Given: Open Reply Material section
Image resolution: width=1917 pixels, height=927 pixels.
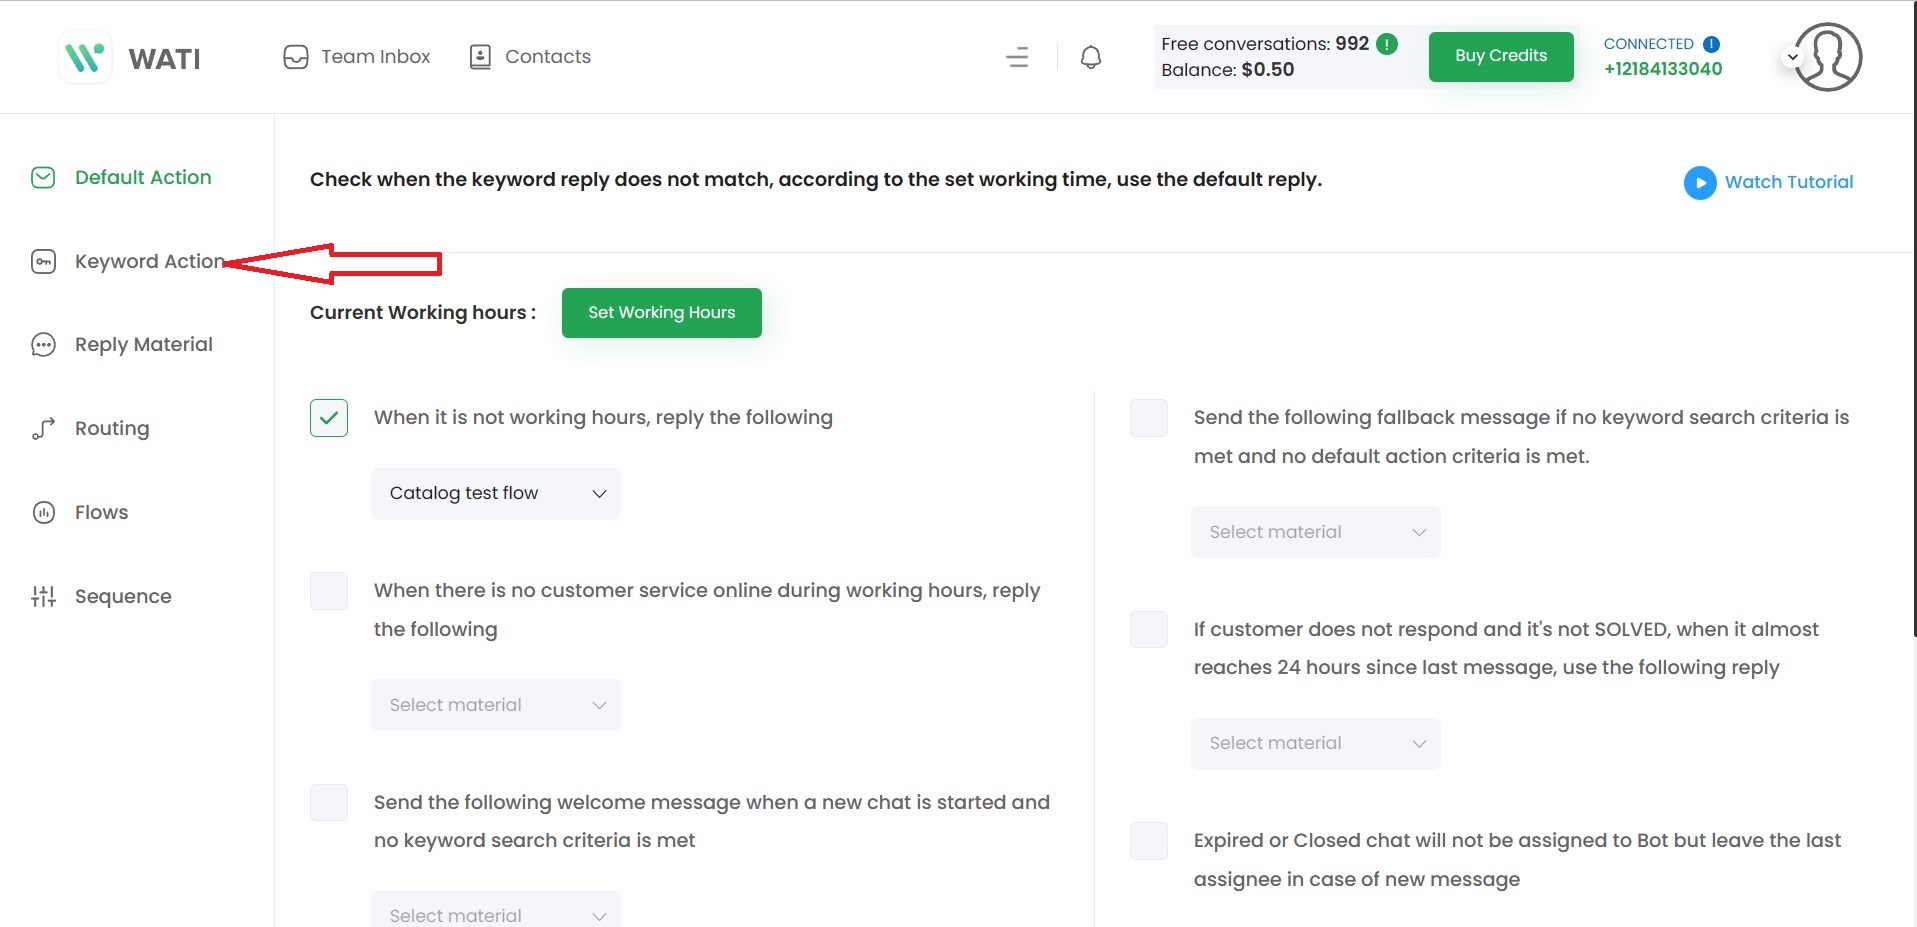Looking at the screenshot, I should [x=144, y=345].
